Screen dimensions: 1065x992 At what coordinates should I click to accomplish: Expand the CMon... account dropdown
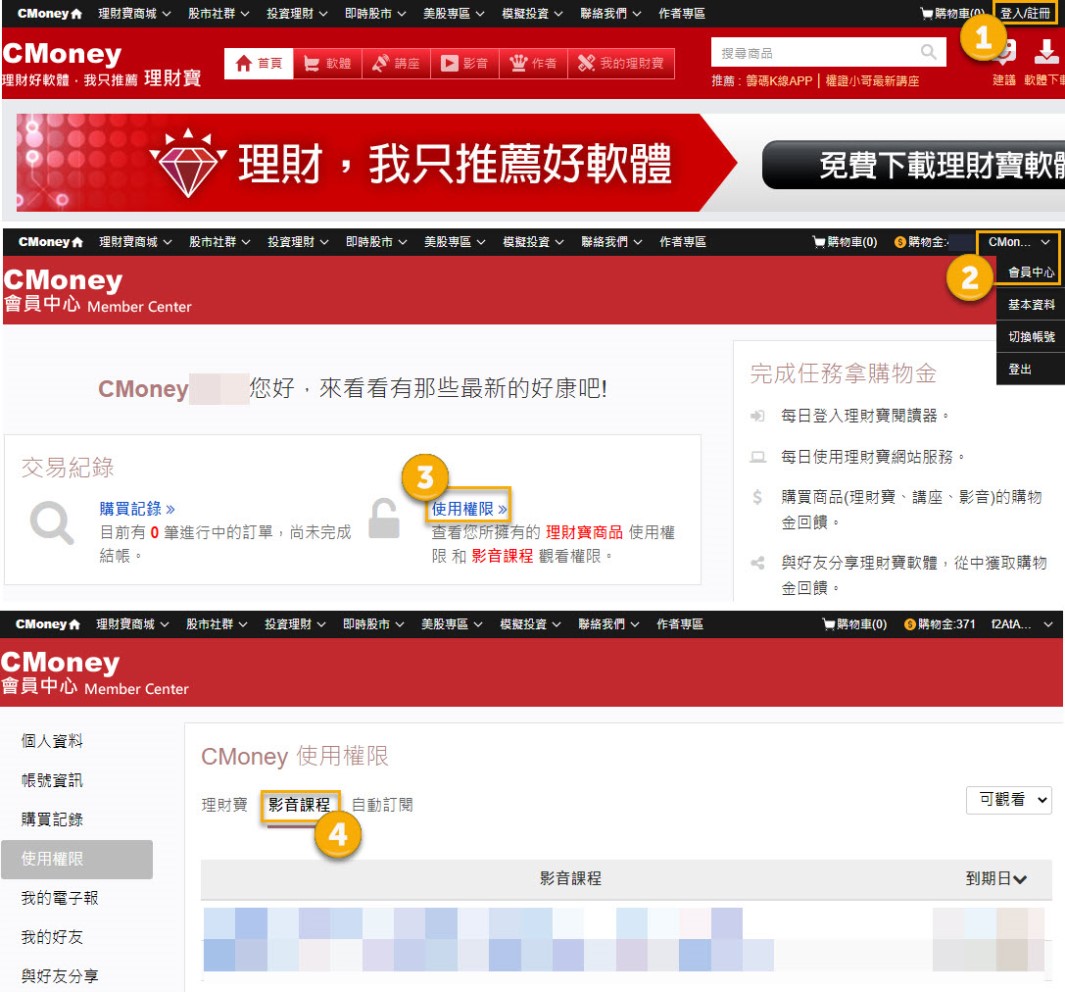(1019, 242)
